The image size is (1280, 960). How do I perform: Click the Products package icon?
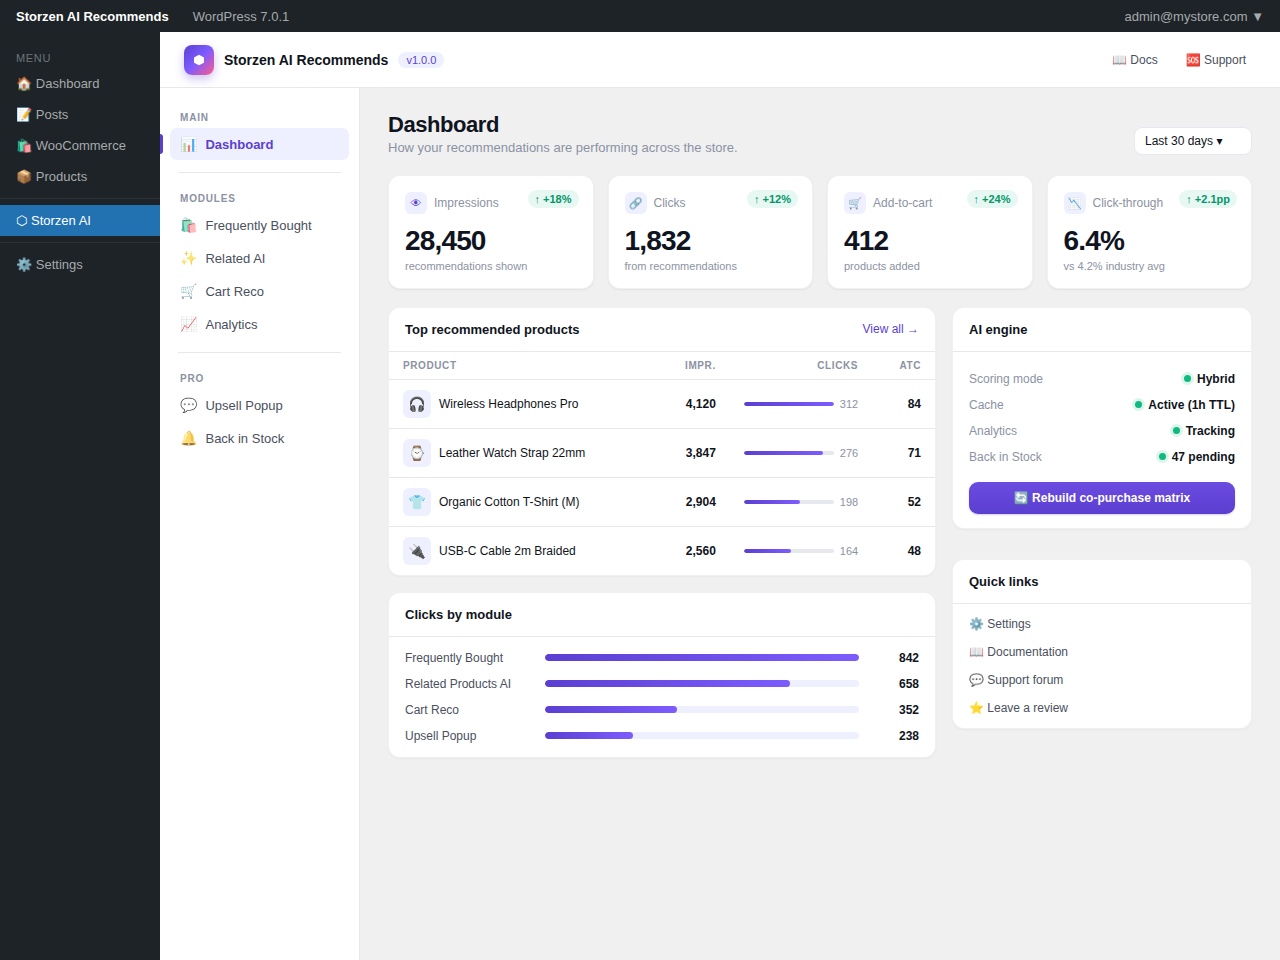point(24,177)
